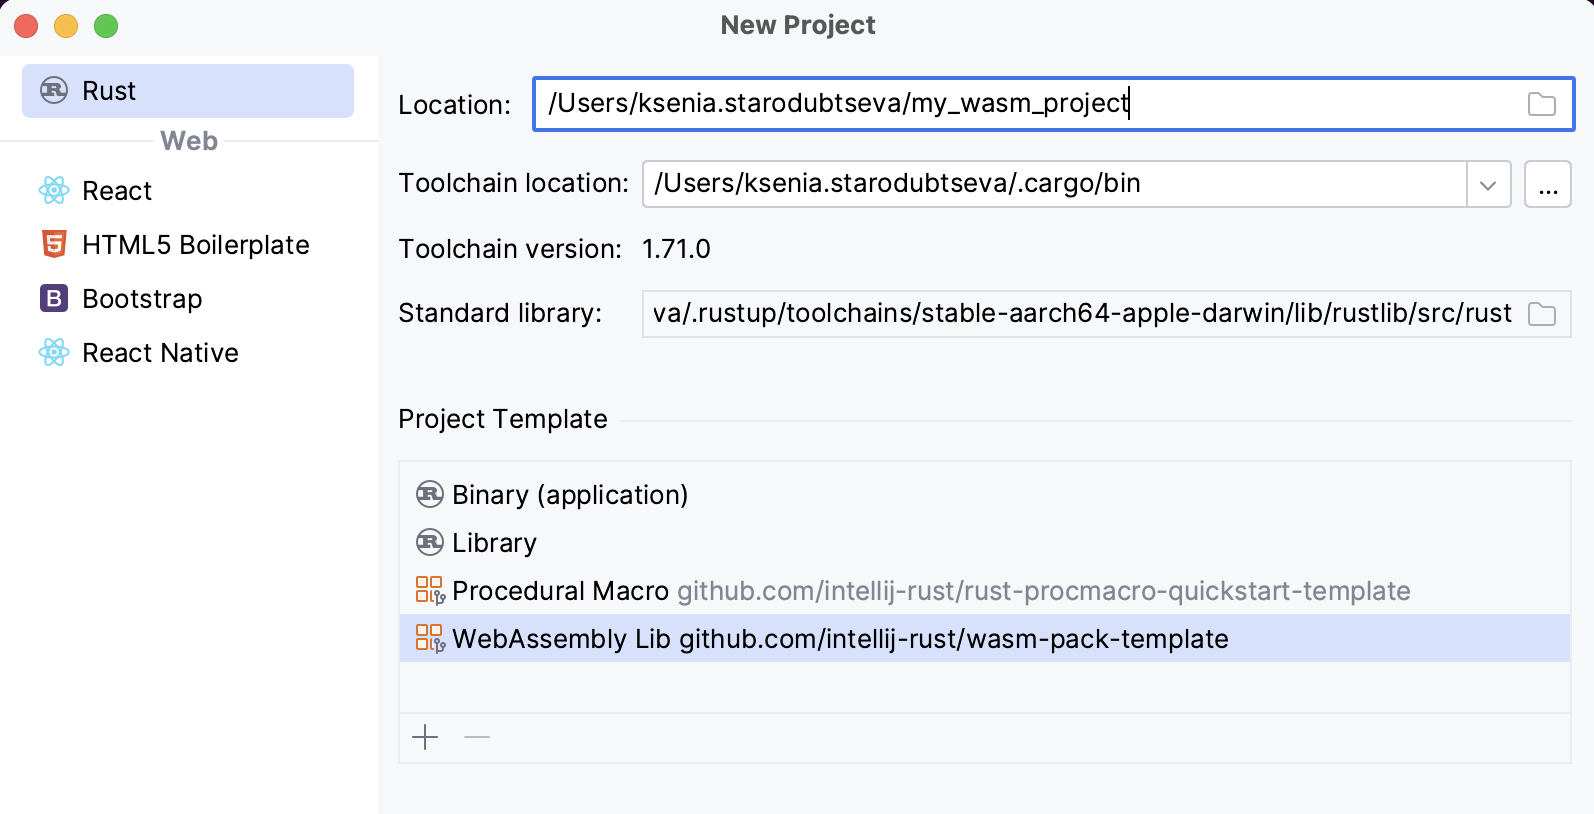
Task: Remove selected template with minus button
Action: (477, 738)
